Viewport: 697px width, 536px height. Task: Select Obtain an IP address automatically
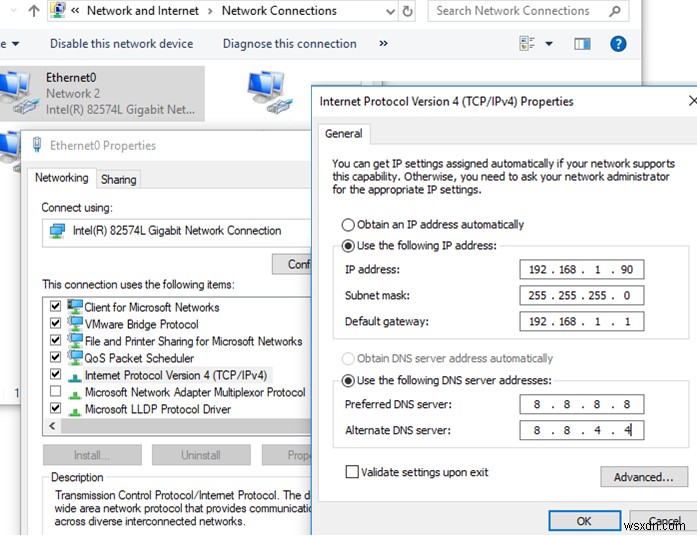pos(348,224)
